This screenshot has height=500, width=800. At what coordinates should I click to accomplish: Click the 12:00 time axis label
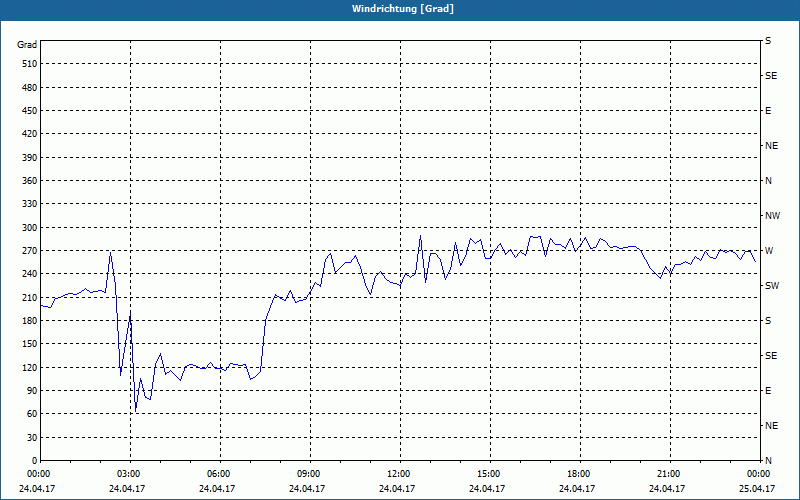[x=397, y=473]
